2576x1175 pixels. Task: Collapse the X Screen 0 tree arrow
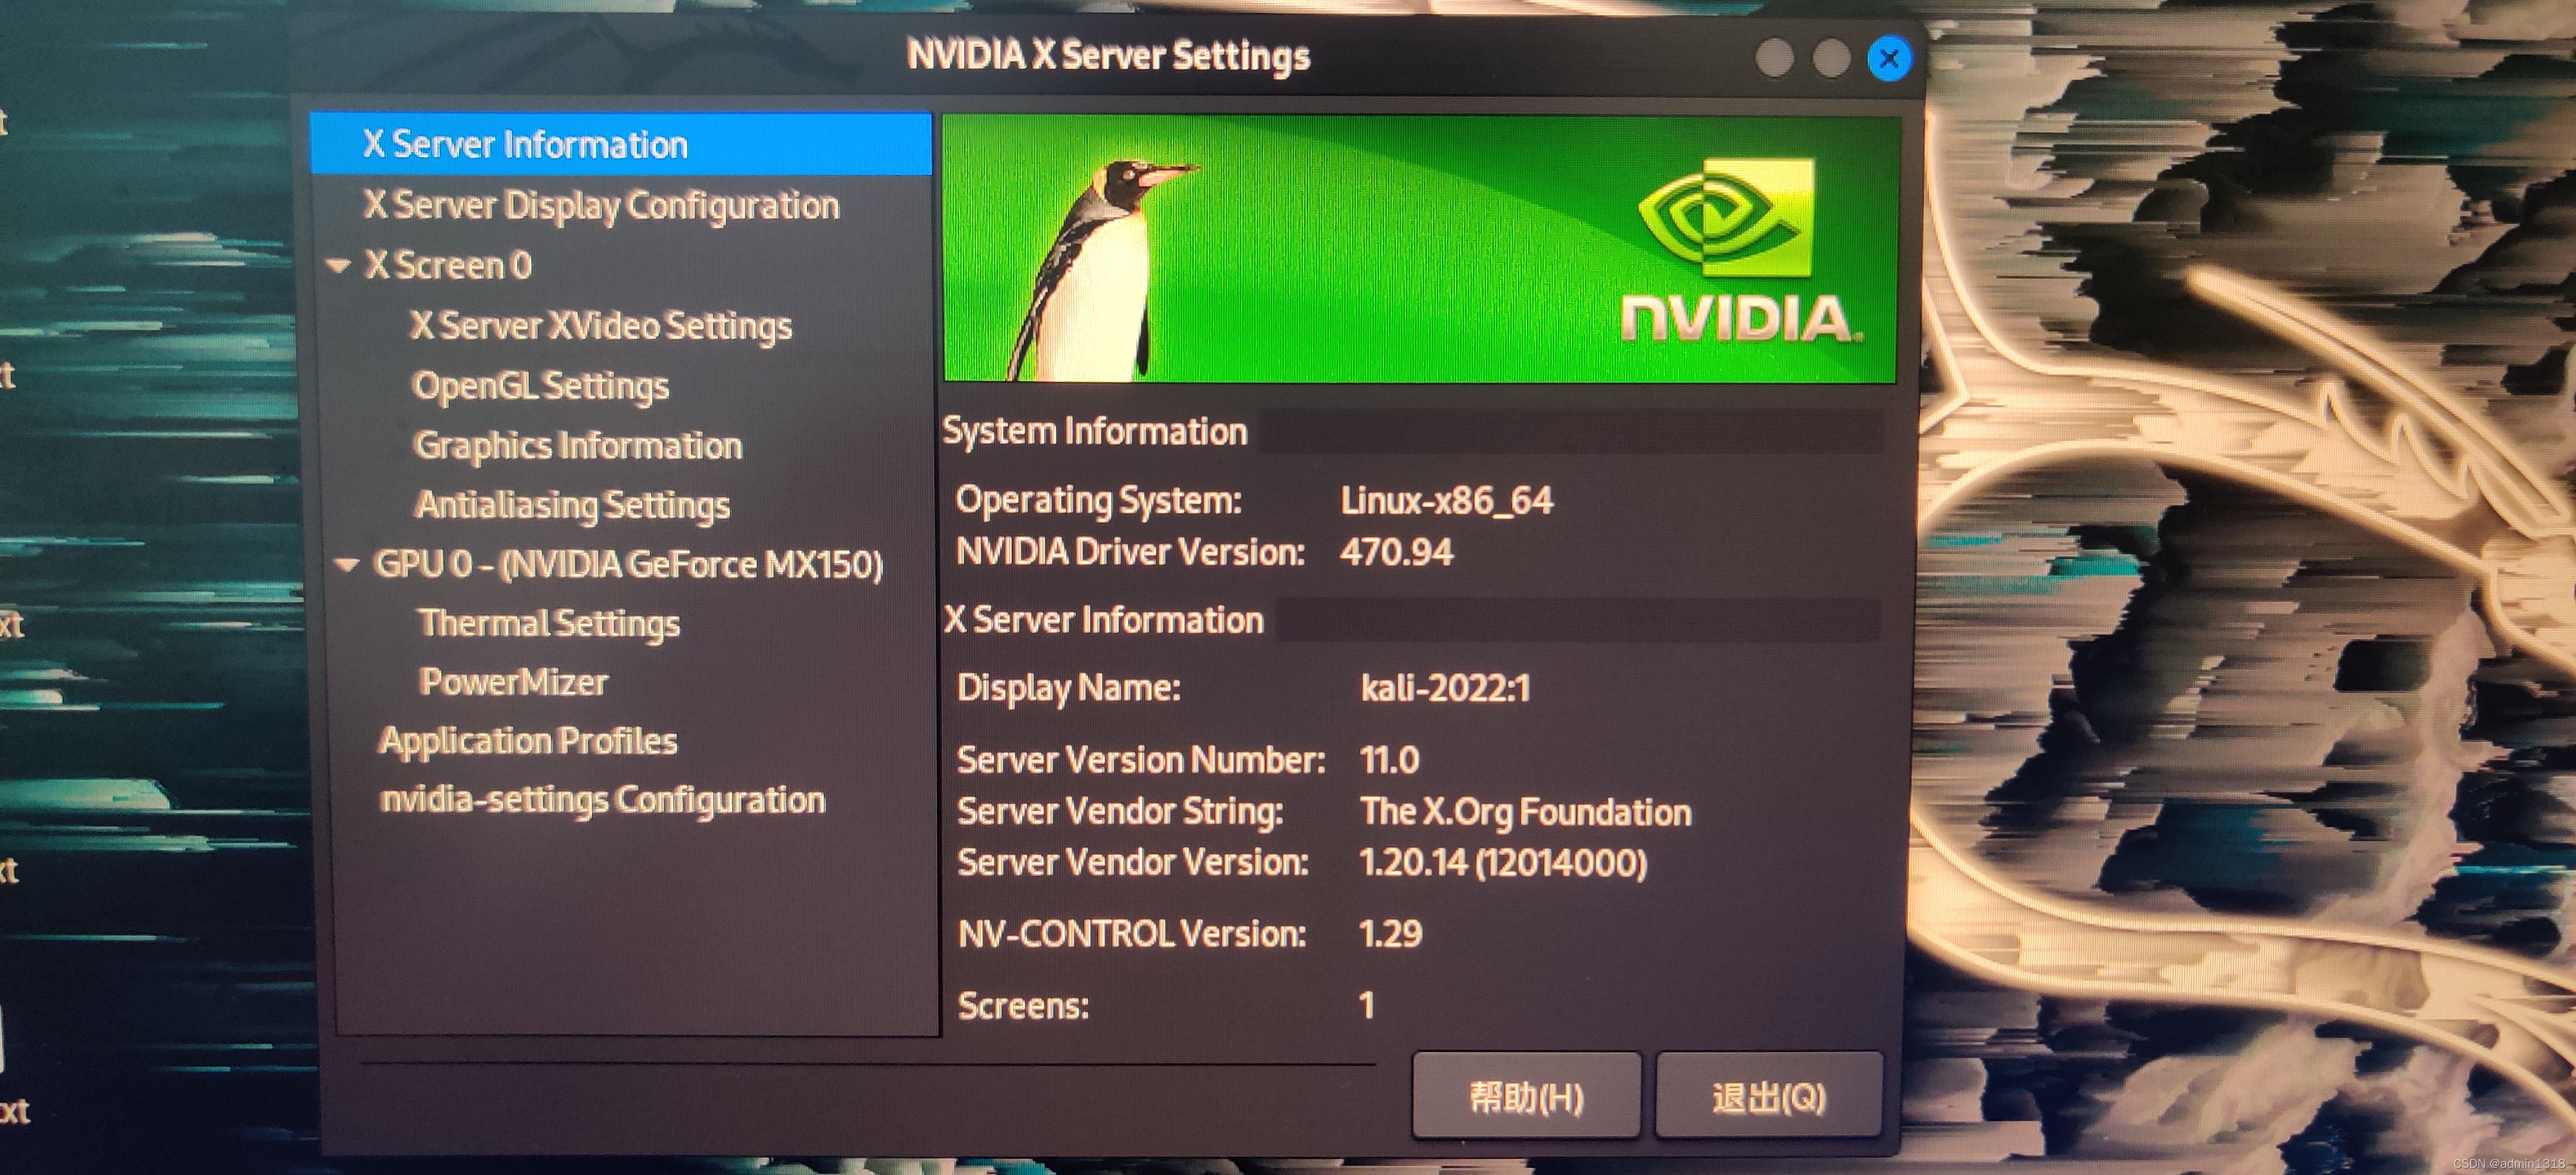(339, 266)
